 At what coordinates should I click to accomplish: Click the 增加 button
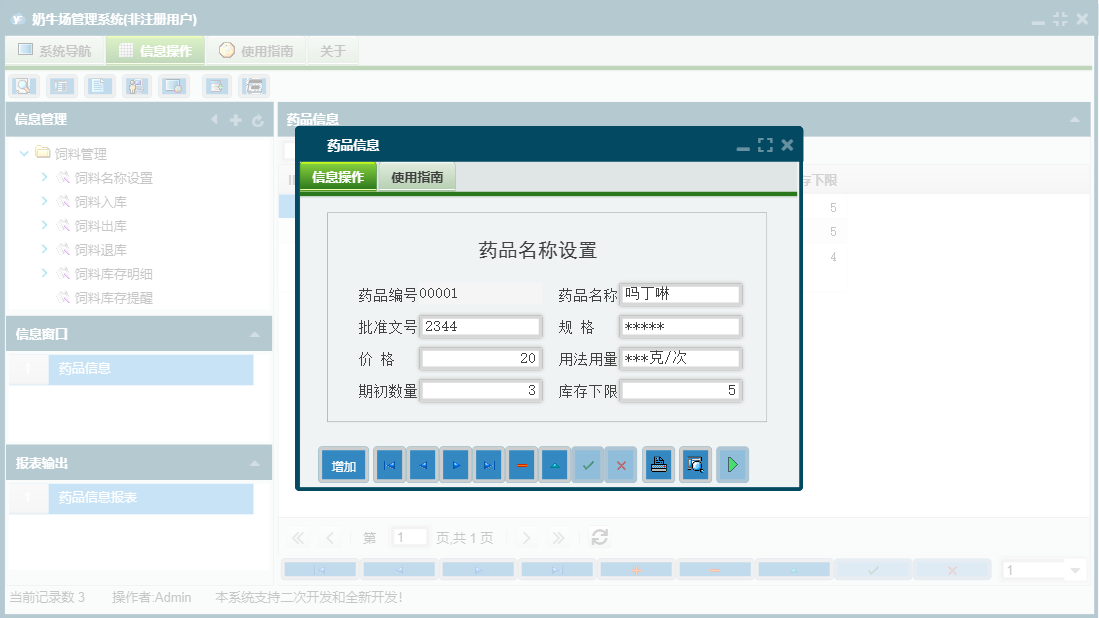click(x=343, y=464)
